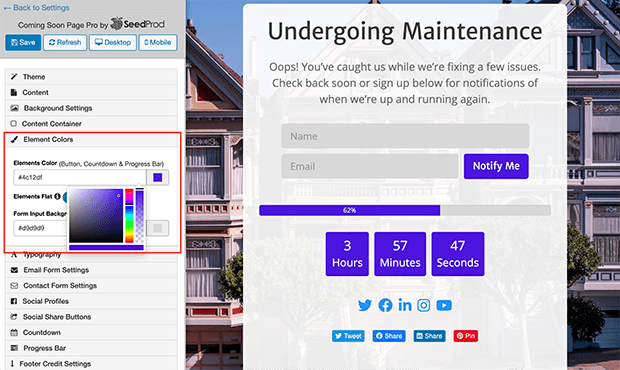The image size is (620, 370).
Task: Open Email Form Settings section
Action: (x=91, y=270)
